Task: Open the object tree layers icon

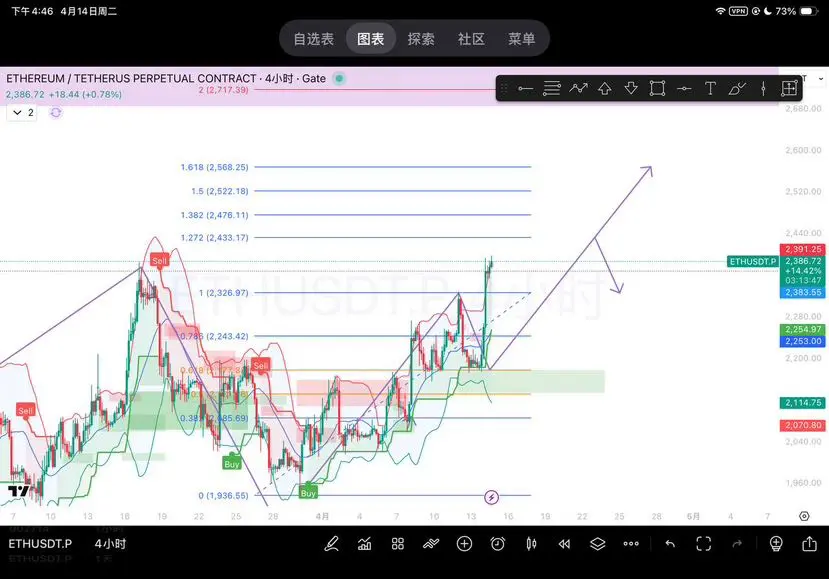Action: tap(597, 544)
